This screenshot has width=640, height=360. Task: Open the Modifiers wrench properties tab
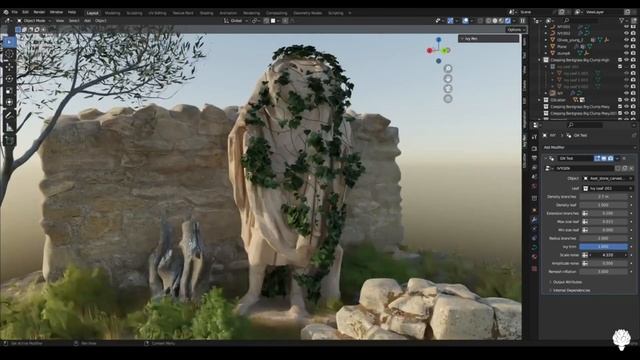click(x=534, y=220)
